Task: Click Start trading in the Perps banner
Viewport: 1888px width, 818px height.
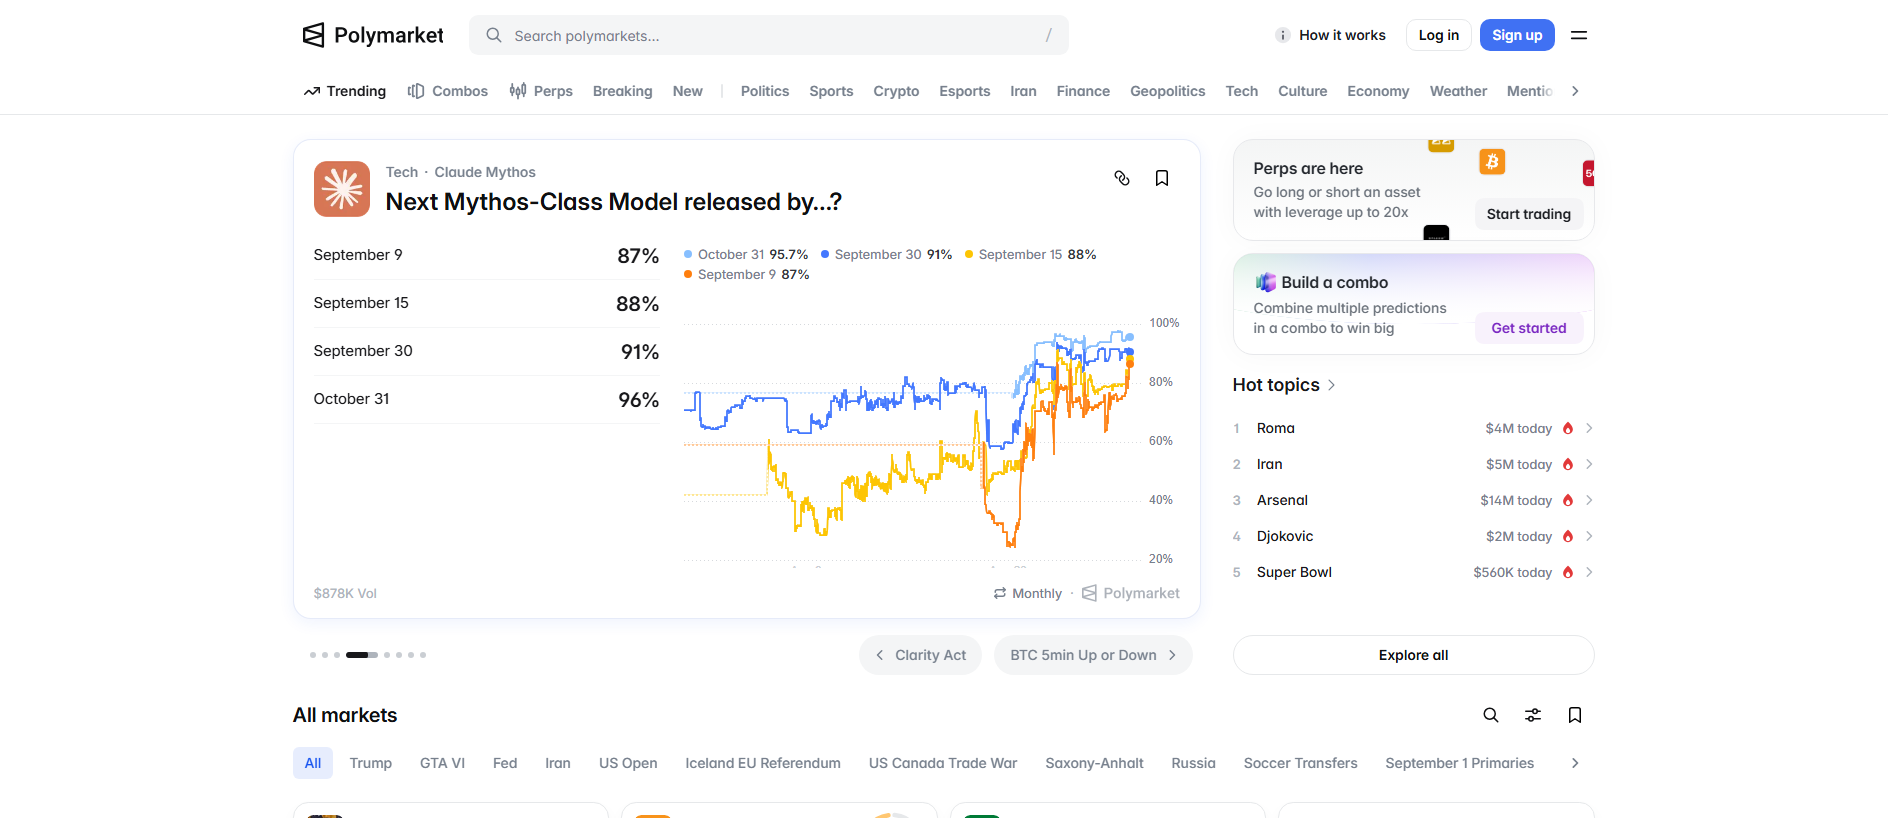Action: 1528,214
